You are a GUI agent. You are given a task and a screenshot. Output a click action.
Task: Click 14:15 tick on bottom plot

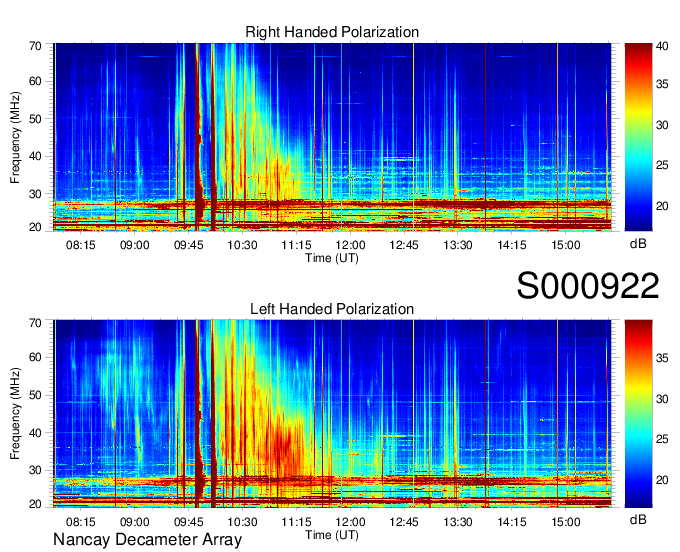[x=512, y=522]
